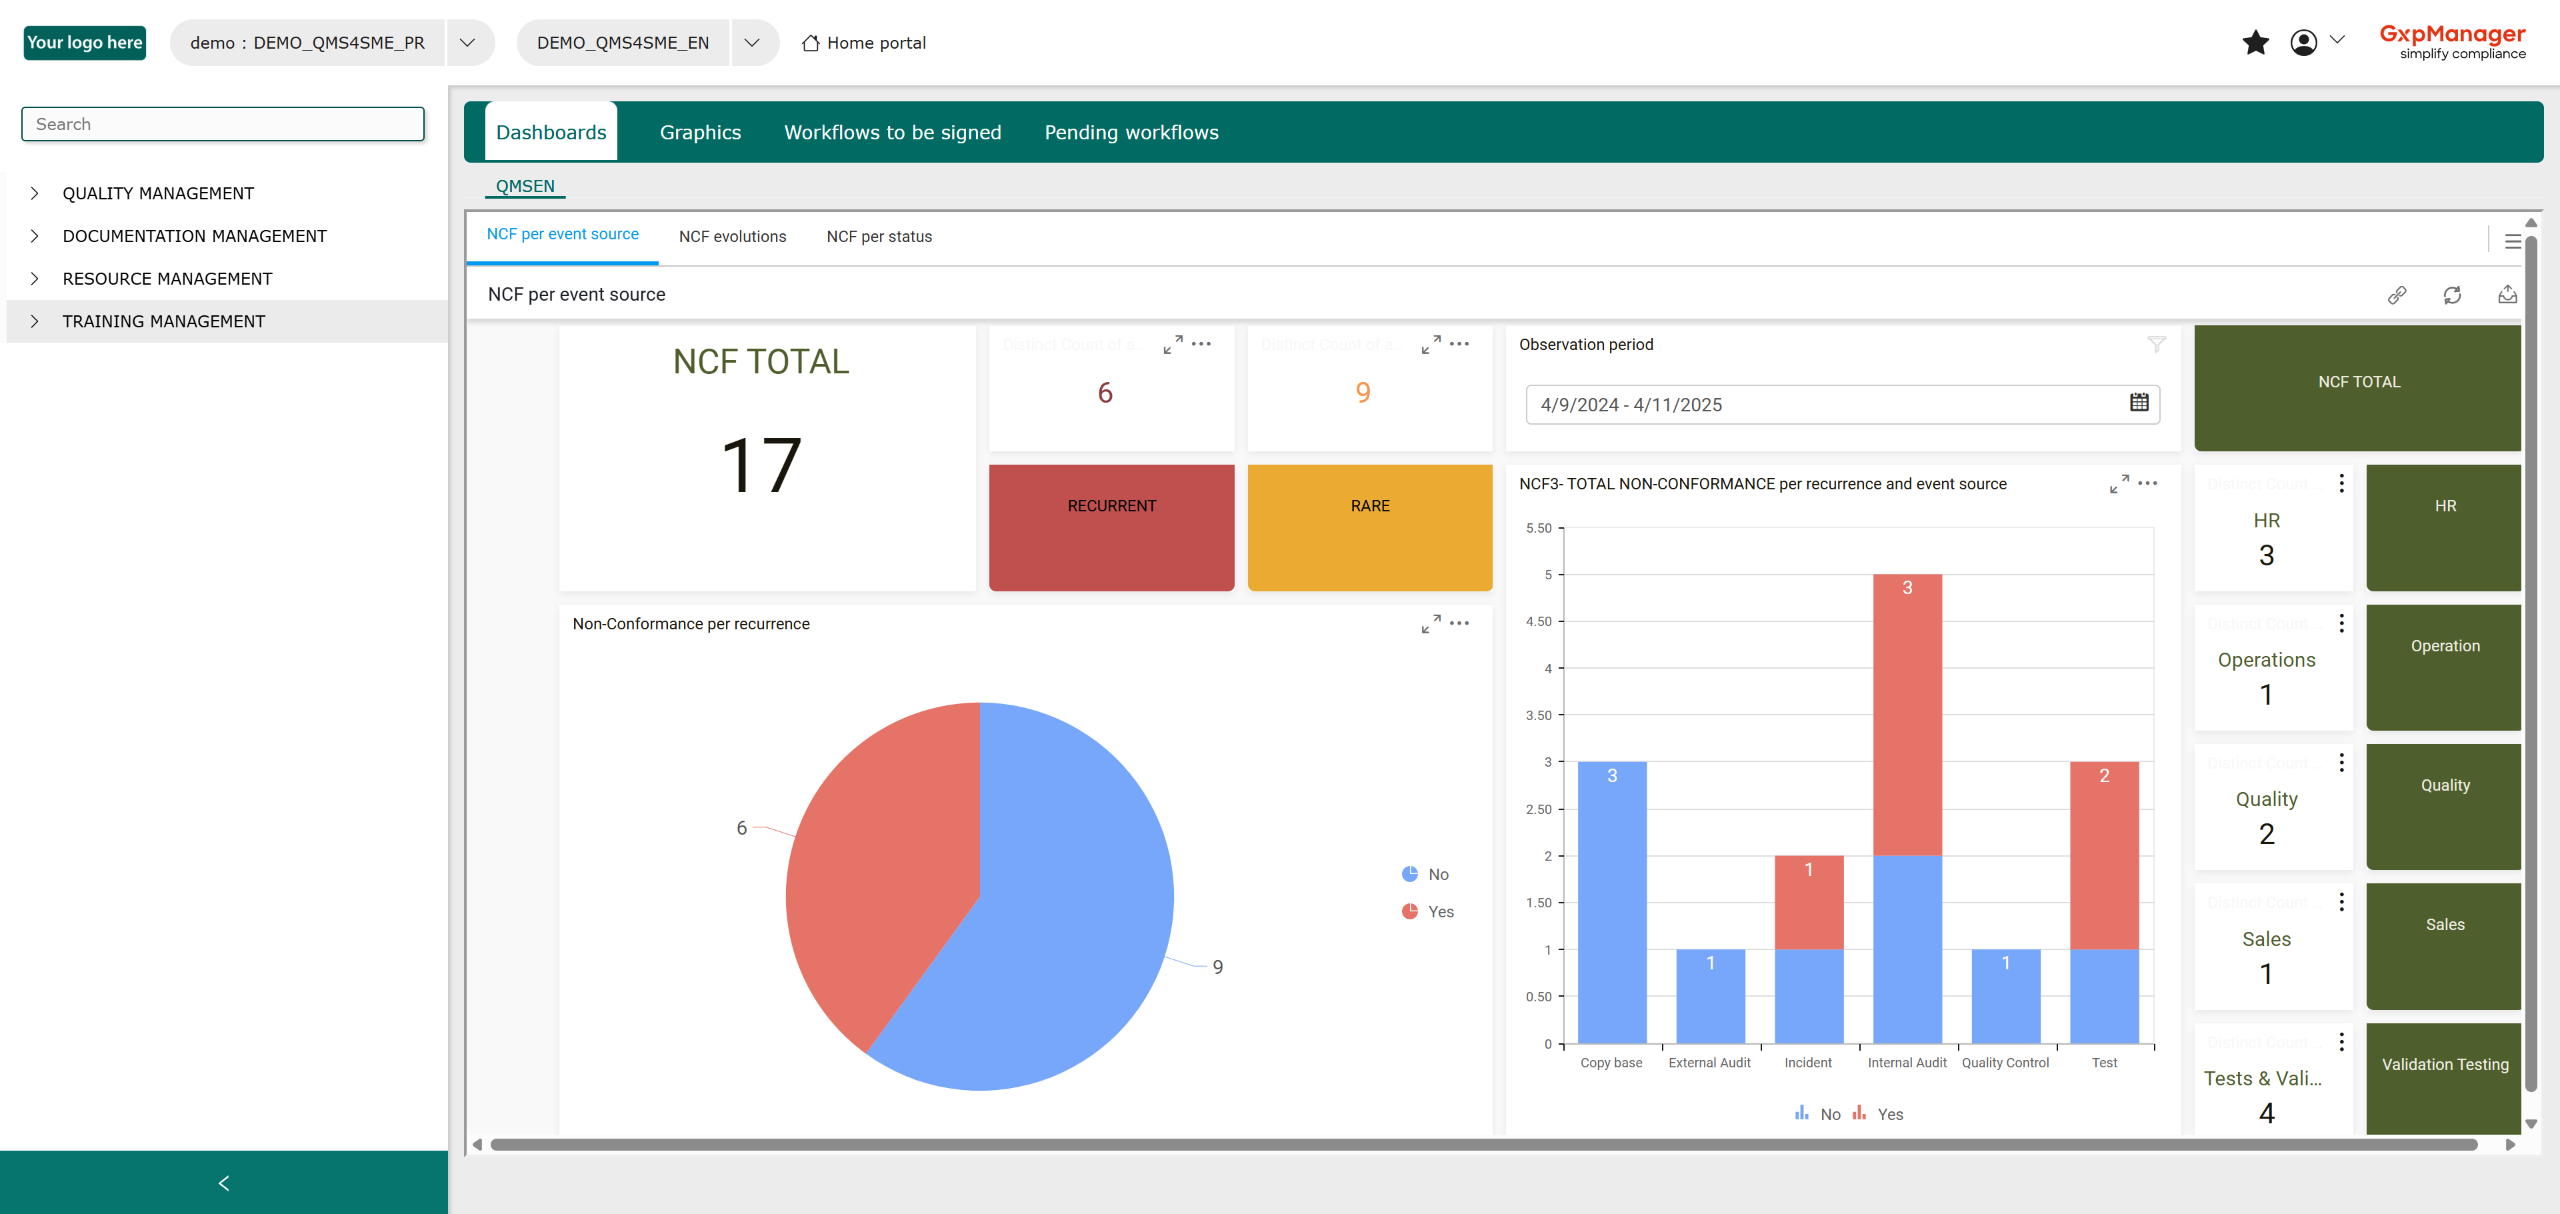The height and width of the screenshot is (1214, 2560).
Task: Open the DEMO_QMS4SME_PR dropdown arrow
Action: click(x=467, y=43)
